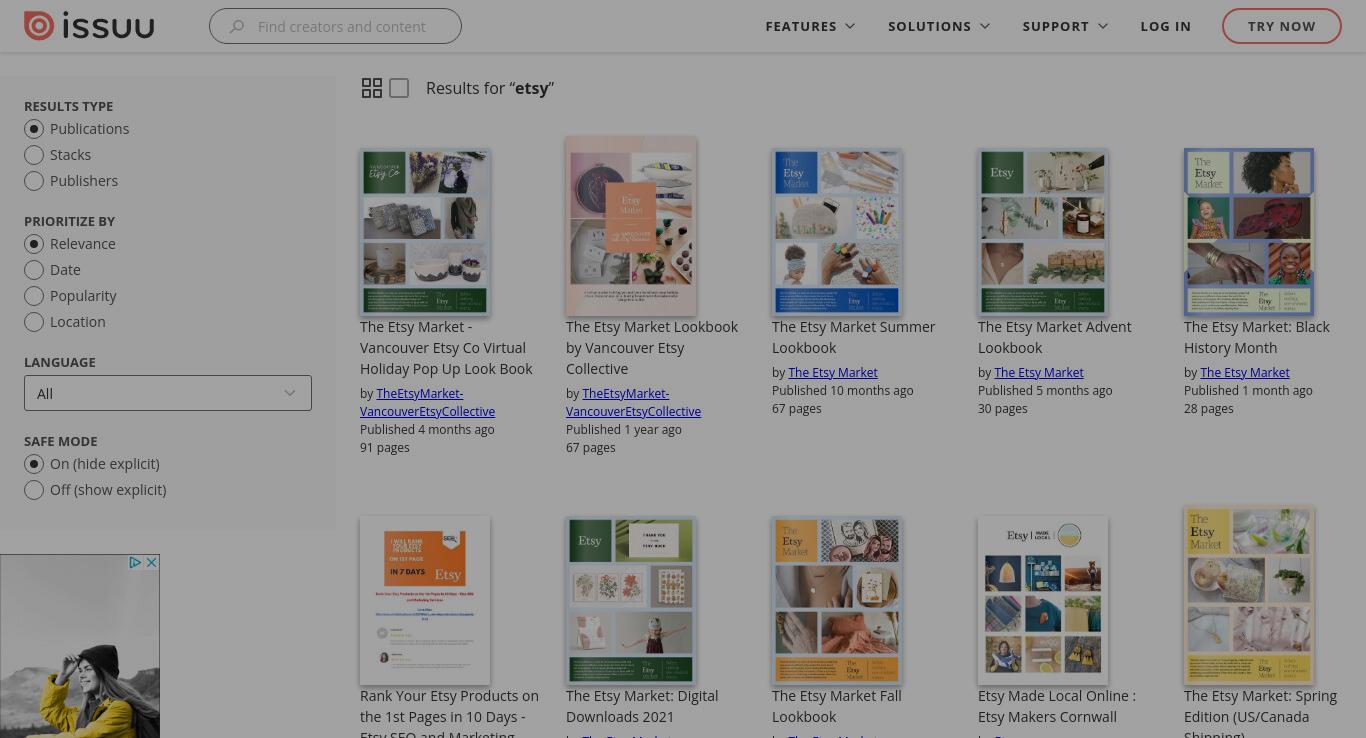Open Vancouver Etsy Co Holiday Look Book cover
Image resolution: width=1366 pixels, height=738 pixels.
coord(425,232)
